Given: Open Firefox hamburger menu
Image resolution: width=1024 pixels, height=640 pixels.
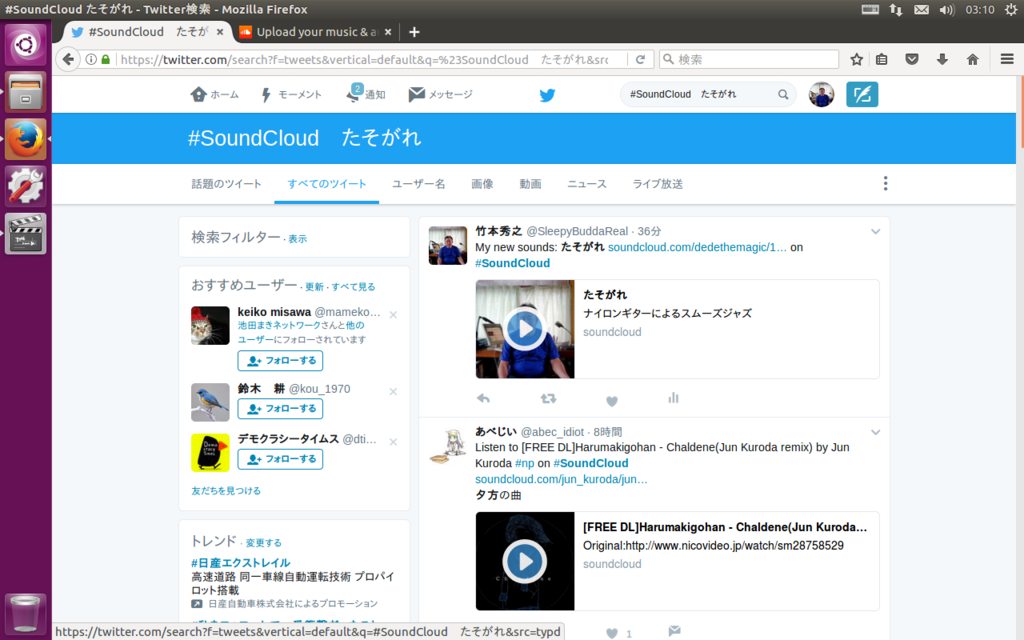Looking at the screenshot, I should [x=1007, y=59].
